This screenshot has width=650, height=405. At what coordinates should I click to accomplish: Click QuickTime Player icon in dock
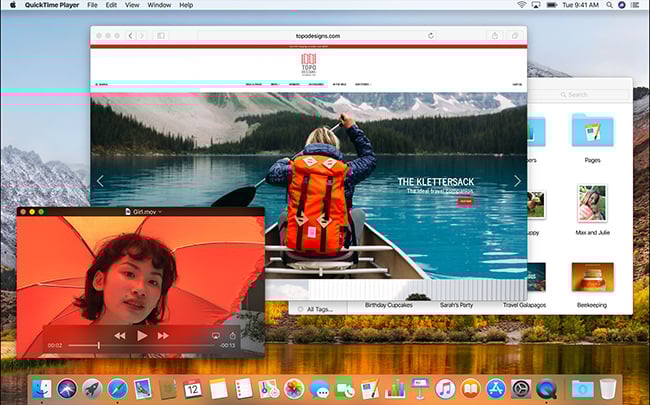(x=547, y=389)
